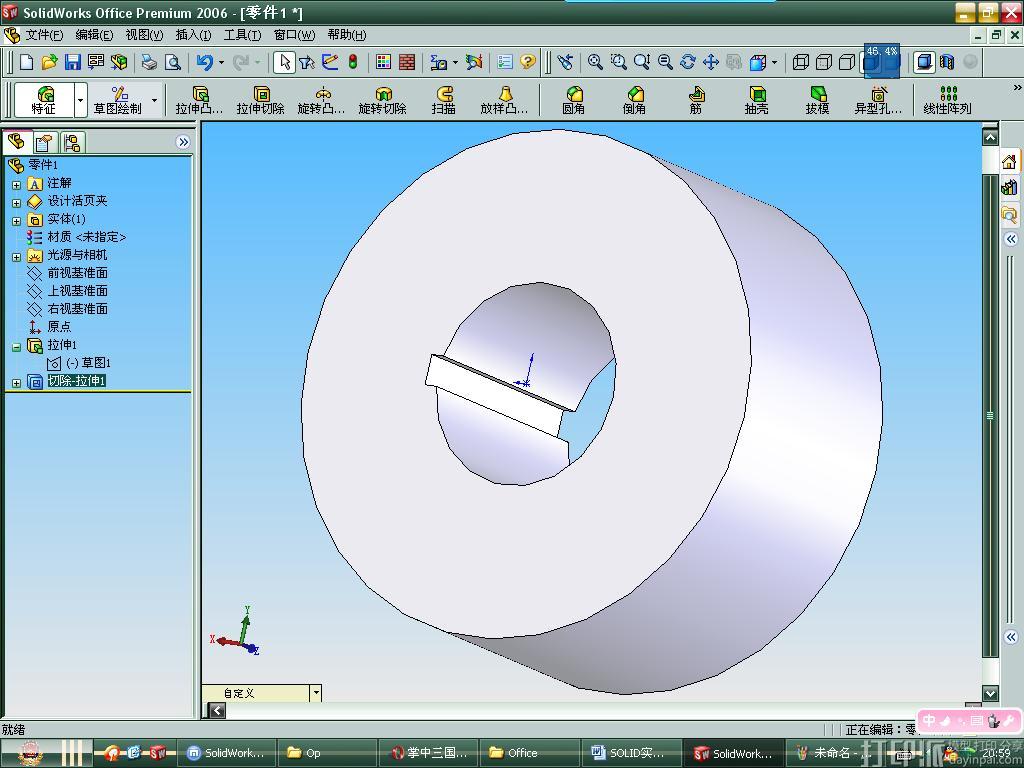The image size is (1024, 768).
Task: Toggle wireframe display mode
Action: (x=800, y=62)
